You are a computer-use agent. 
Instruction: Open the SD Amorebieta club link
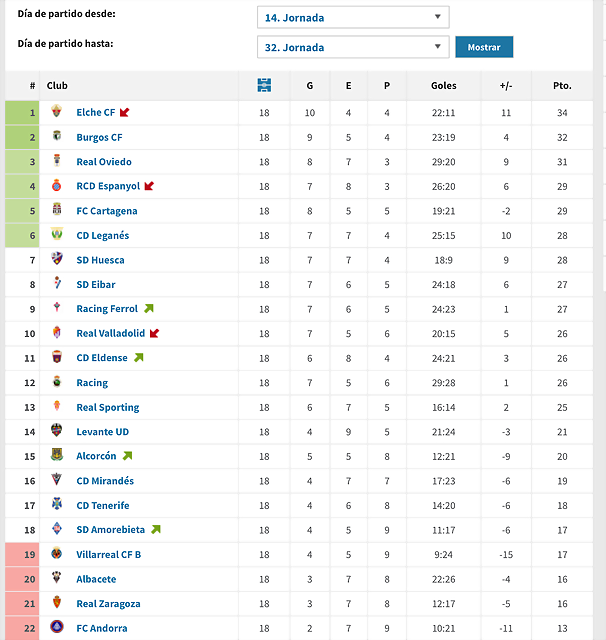click(x=111, y=530)
